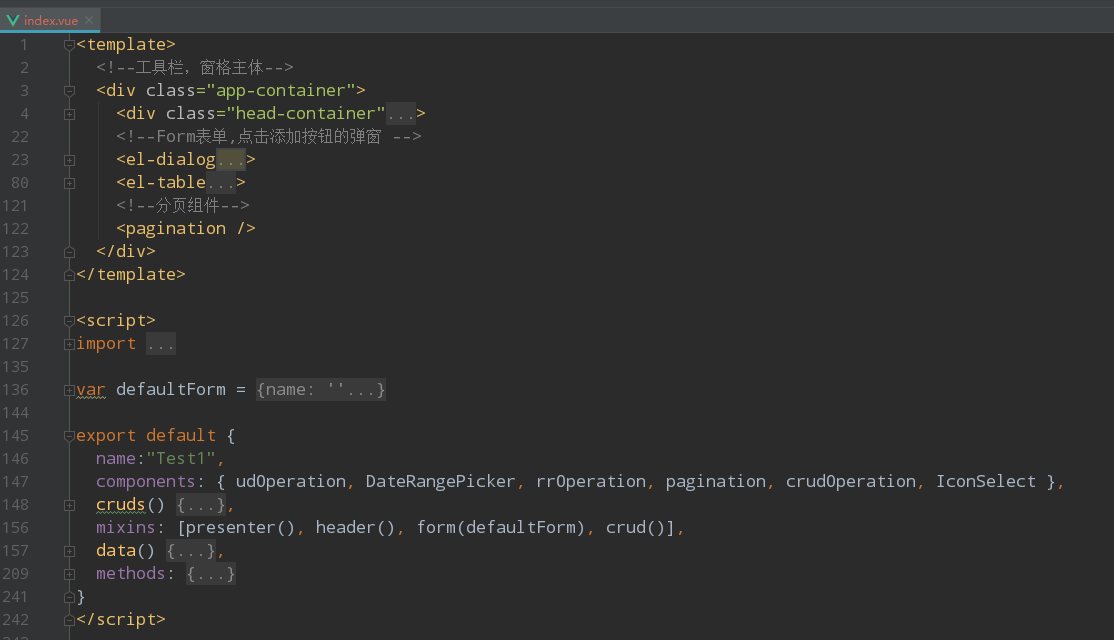Collapse the template tag fold on line 1
The image size is (1114, 640).
coord(69,45)
